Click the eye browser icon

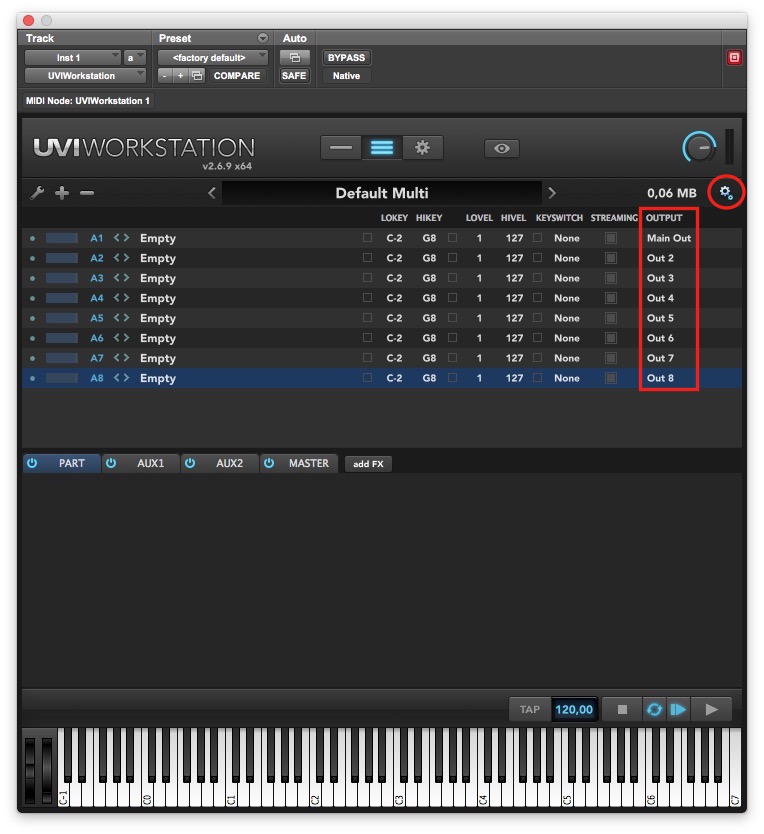(501, 148)
